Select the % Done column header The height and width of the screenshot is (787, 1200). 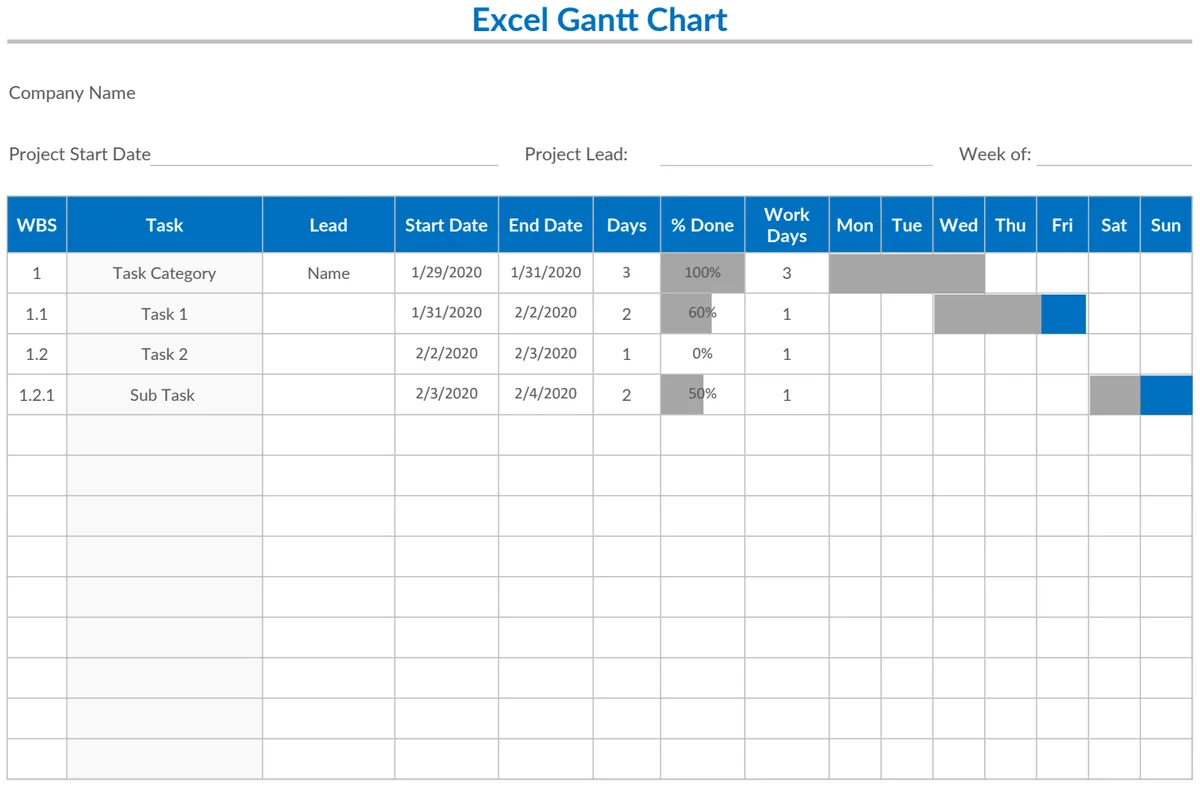coord(702,225)
